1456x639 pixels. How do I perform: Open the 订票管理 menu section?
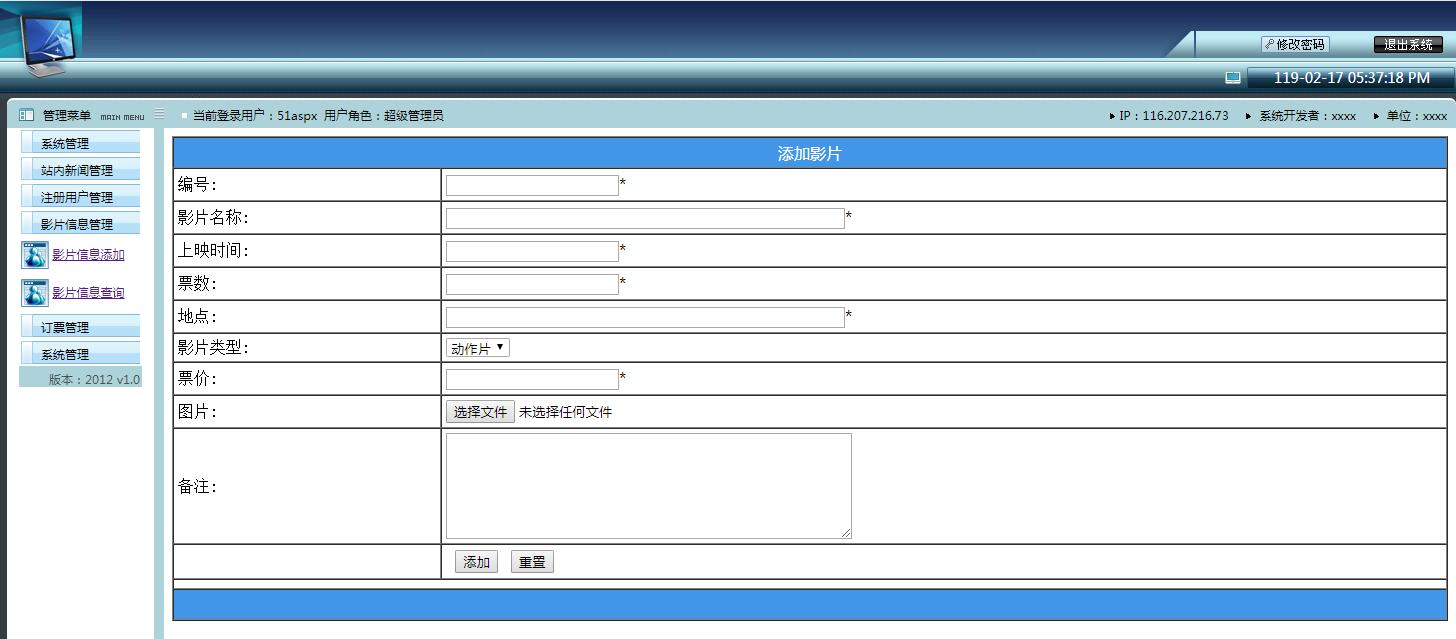coord(79,328)
